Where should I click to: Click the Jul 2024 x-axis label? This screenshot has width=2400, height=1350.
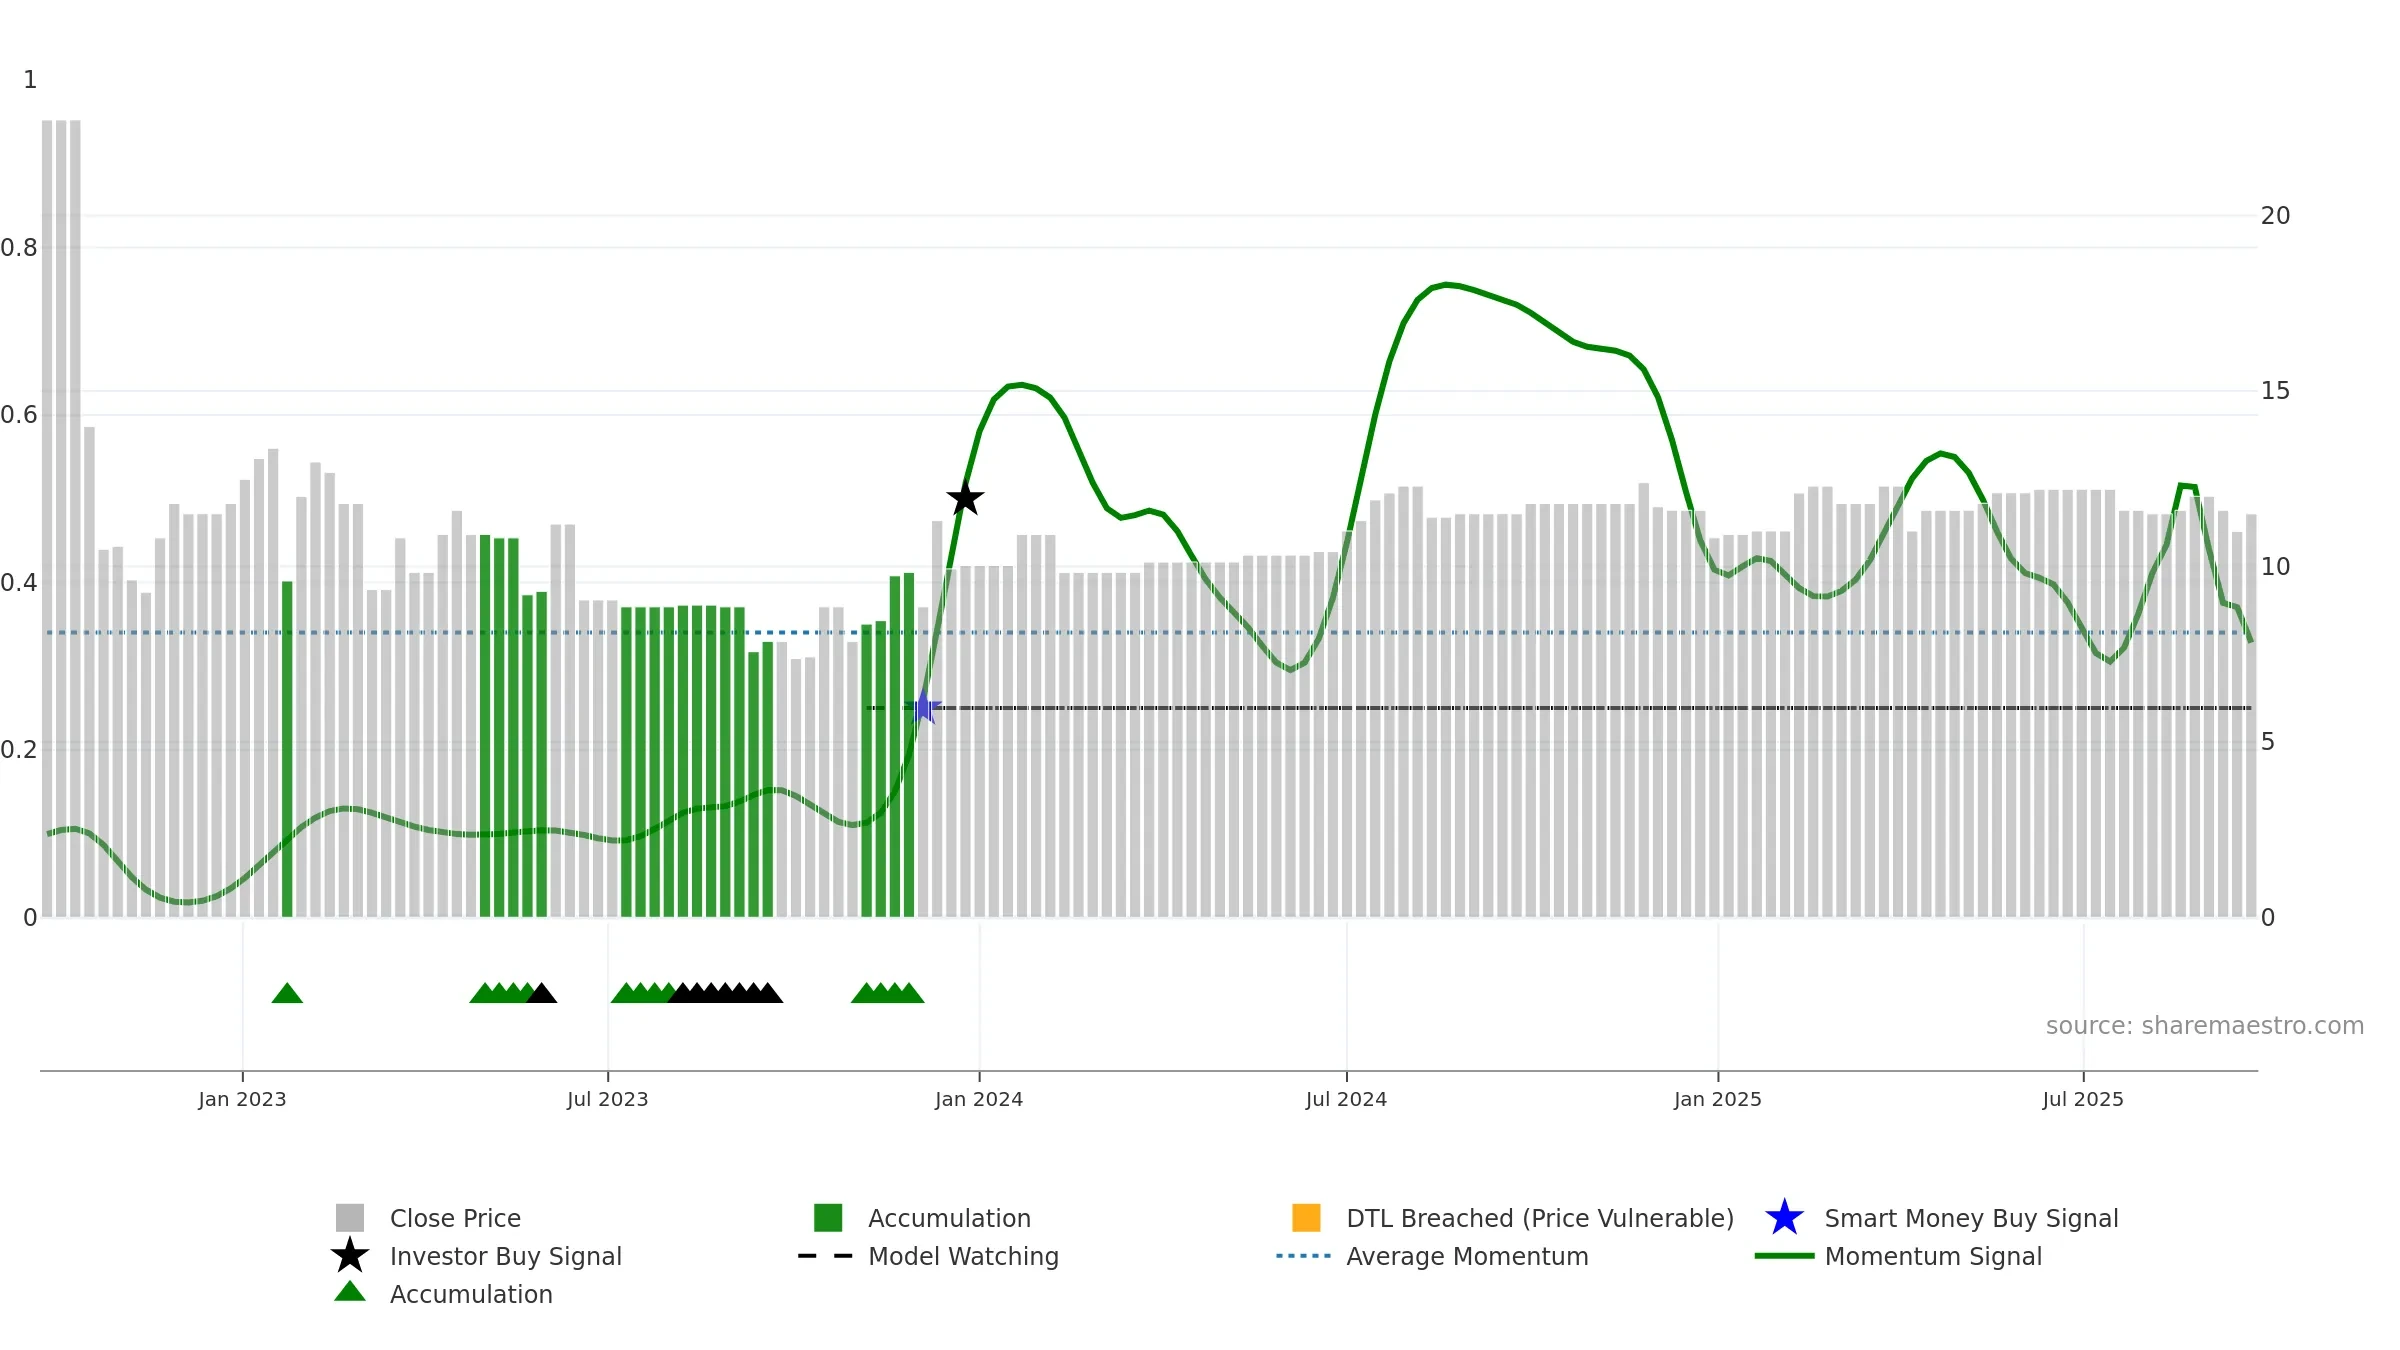[x=1346, y=1100]
